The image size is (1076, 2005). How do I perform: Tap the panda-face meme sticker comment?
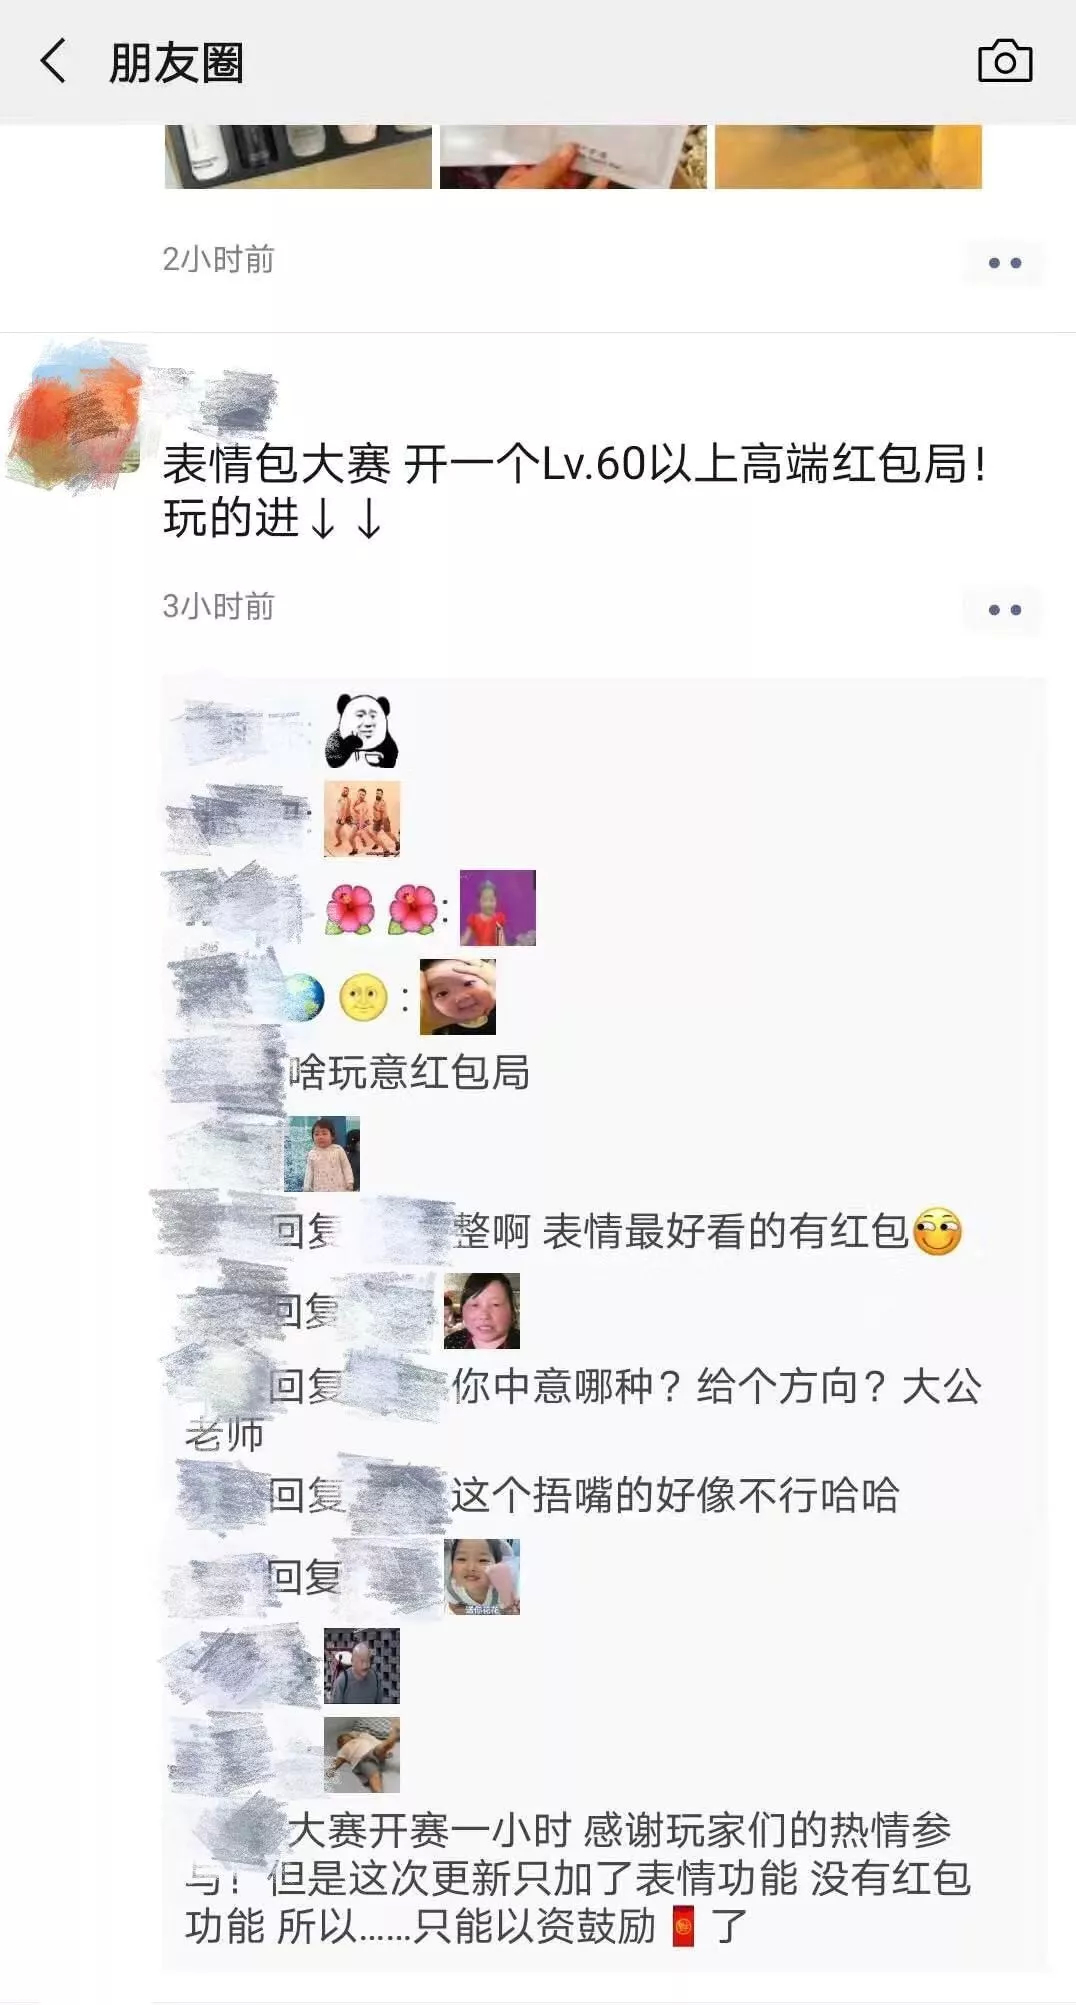pos(362,730)
